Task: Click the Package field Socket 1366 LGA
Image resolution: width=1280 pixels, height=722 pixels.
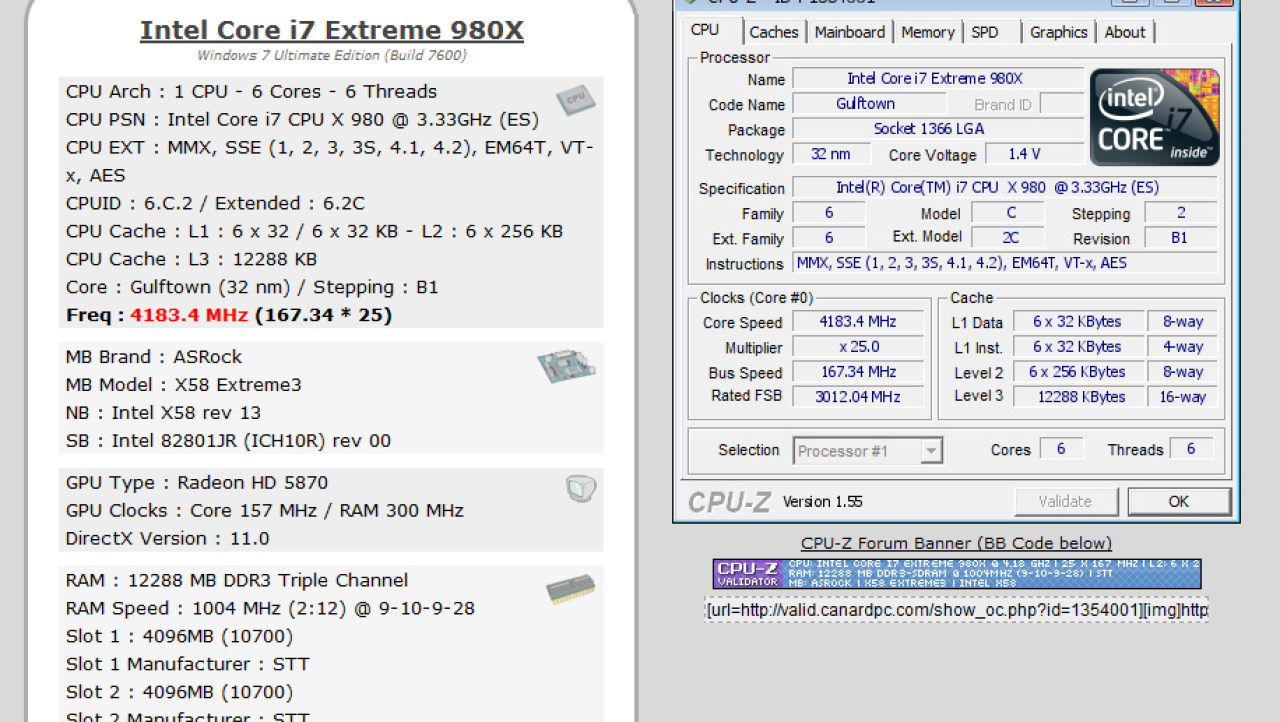Action: pyautogui.click(x=938, y=129)
